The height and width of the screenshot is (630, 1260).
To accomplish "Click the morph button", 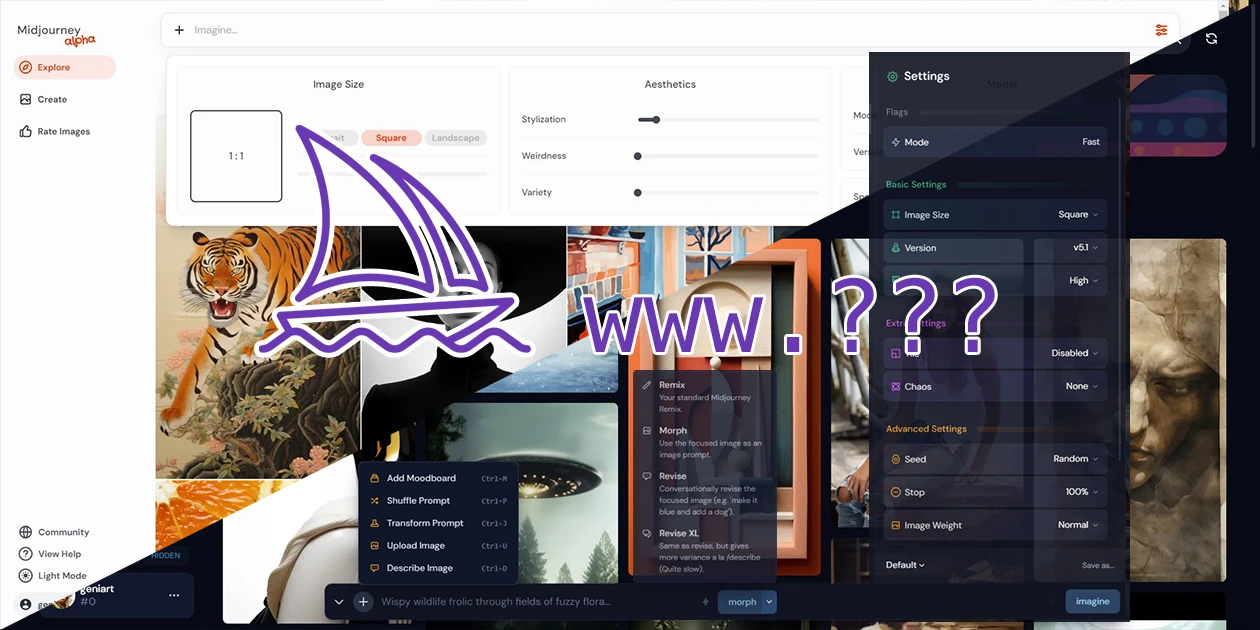I will click(x=742, y=602).
